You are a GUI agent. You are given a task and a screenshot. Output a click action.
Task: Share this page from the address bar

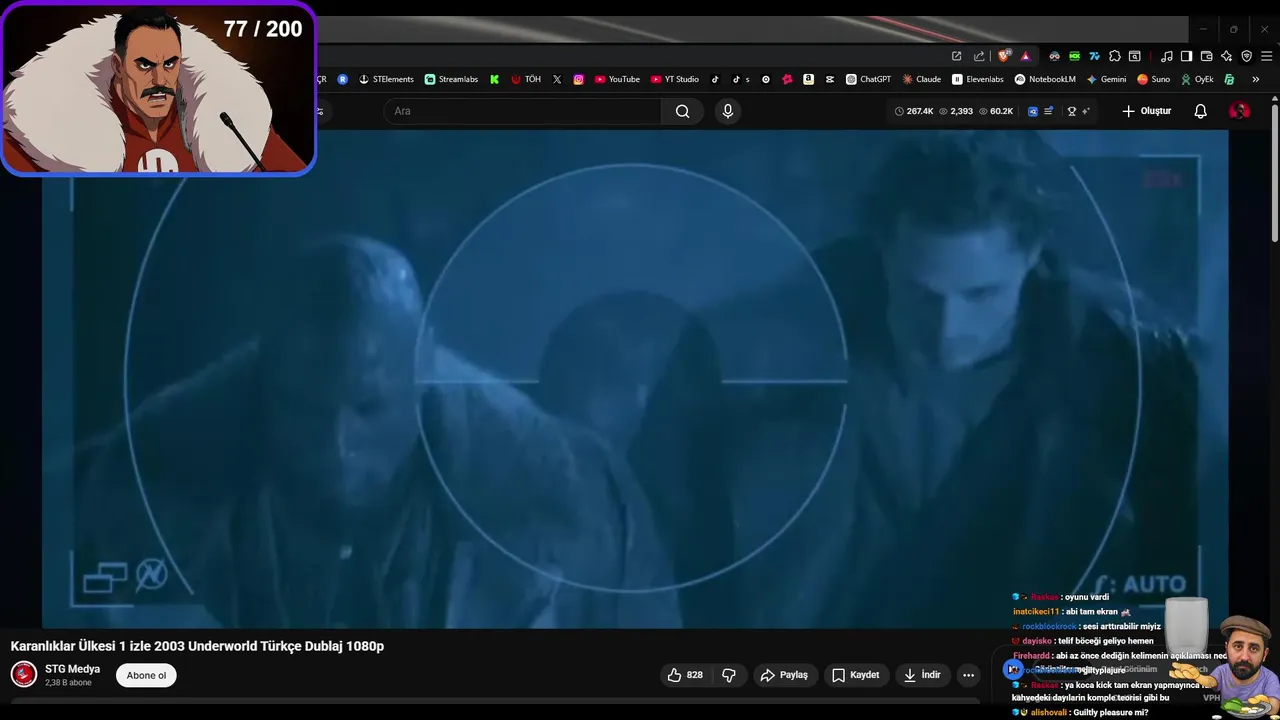pos(979,56)
